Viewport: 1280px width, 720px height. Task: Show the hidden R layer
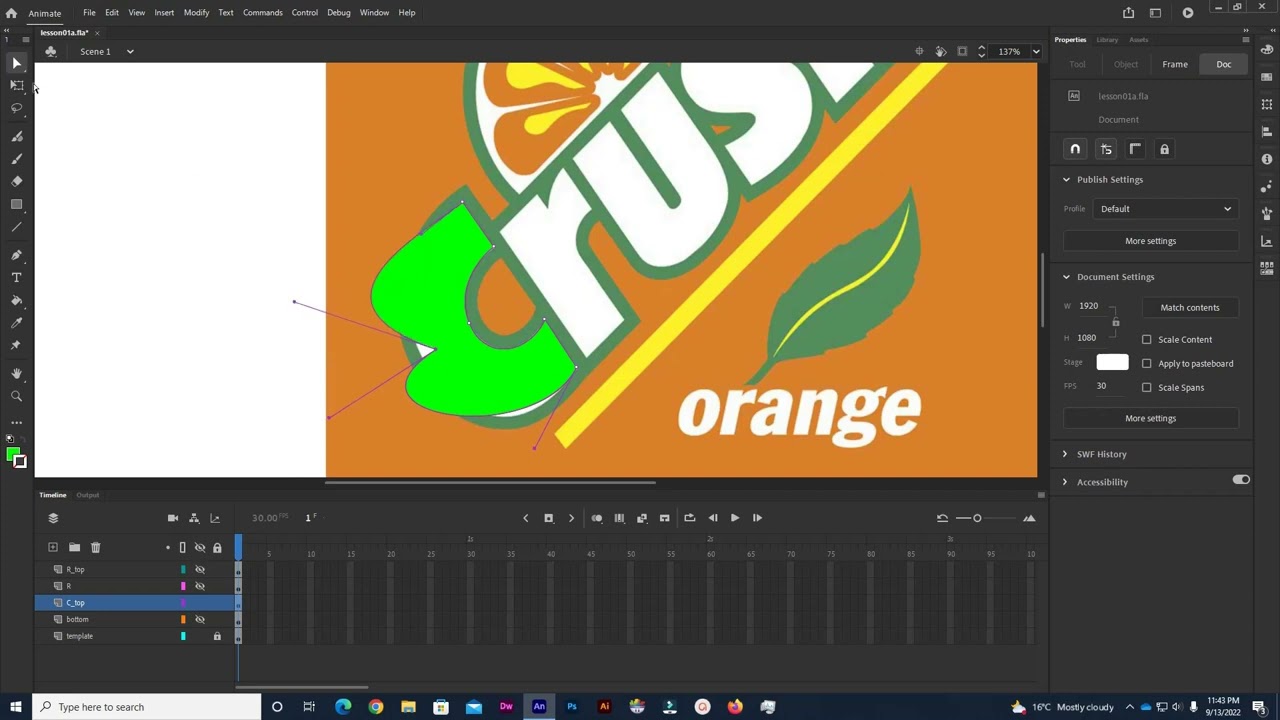(x=200, y=586)
